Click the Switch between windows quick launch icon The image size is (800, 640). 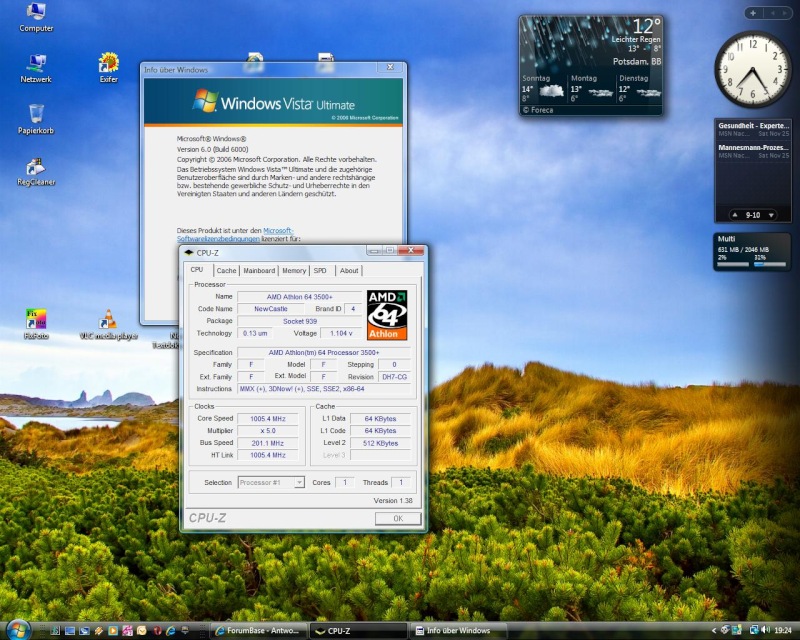[x=84, y=631]
